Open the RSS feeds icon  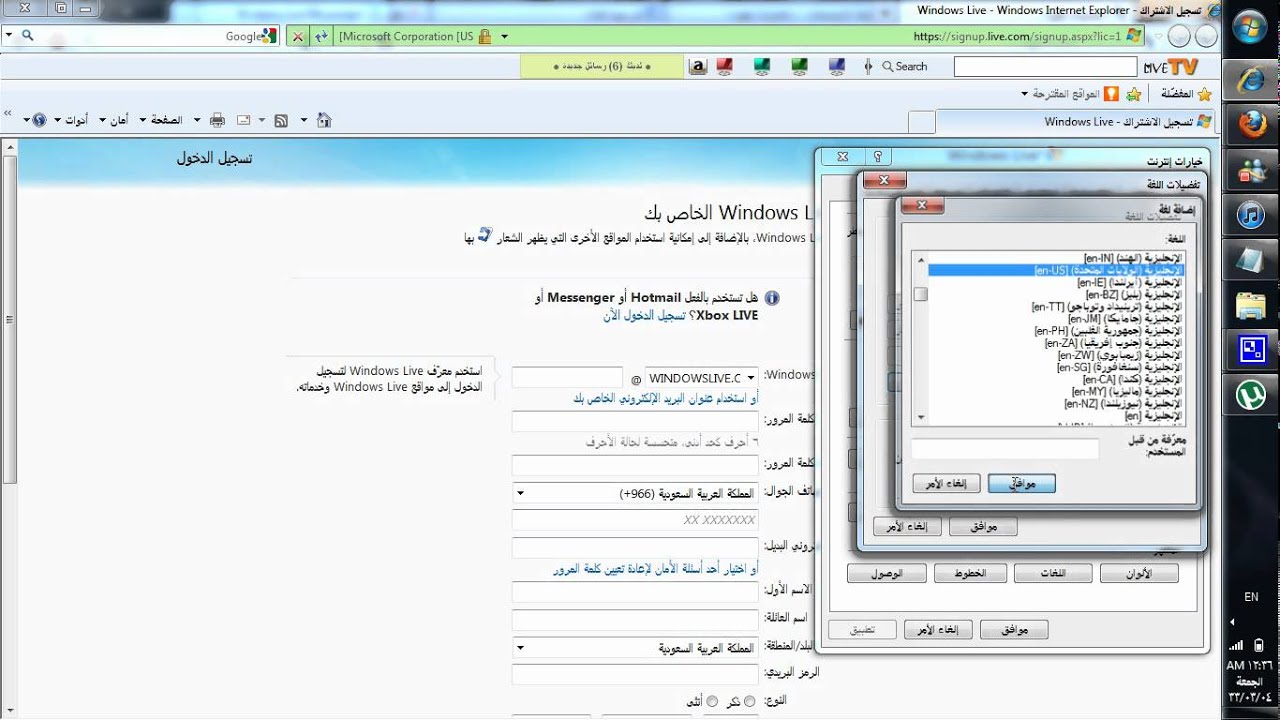pos(281,120)
